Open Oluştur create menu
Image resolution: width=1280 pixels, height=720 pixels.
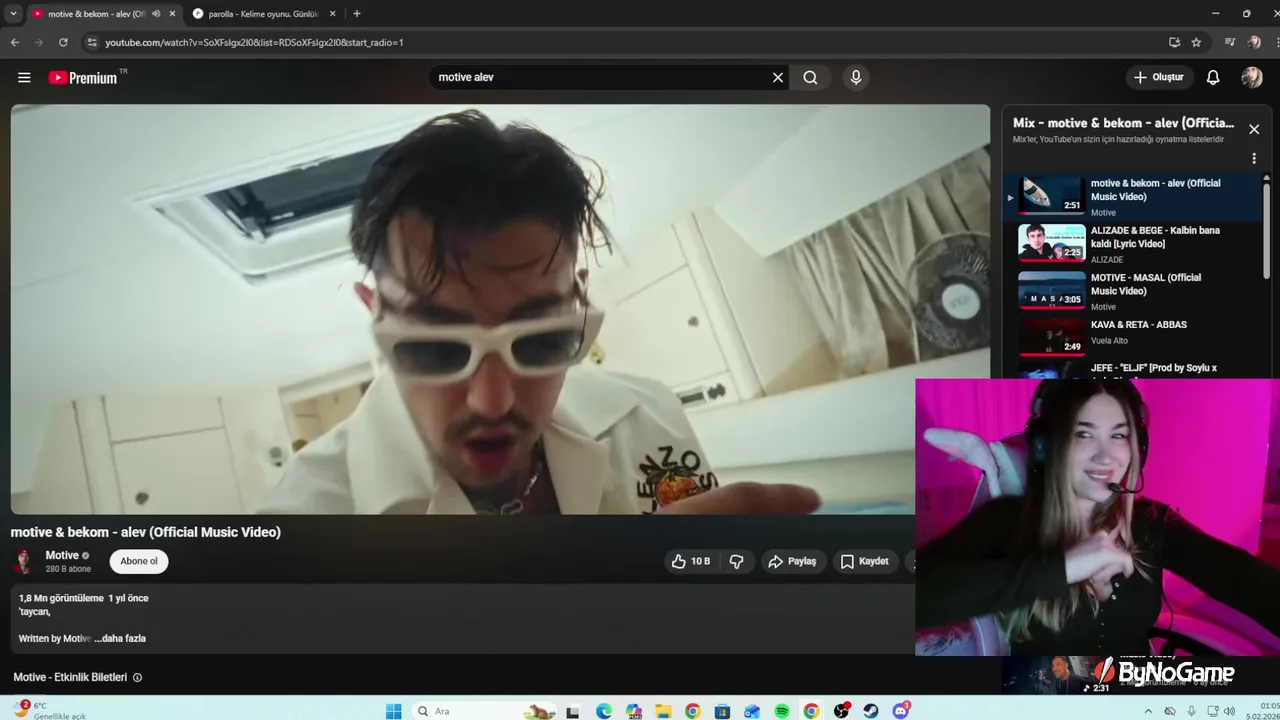(x=1159, y=77)
